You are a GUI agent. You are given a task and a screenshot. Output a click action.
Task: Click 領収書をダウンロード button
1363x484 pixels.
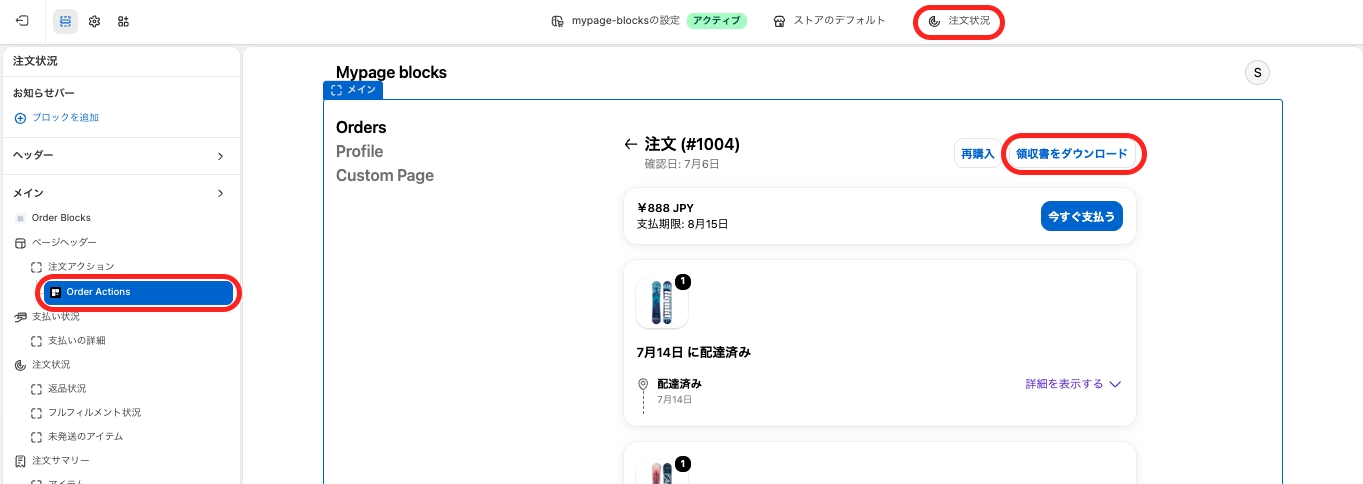pos(1072,153)
